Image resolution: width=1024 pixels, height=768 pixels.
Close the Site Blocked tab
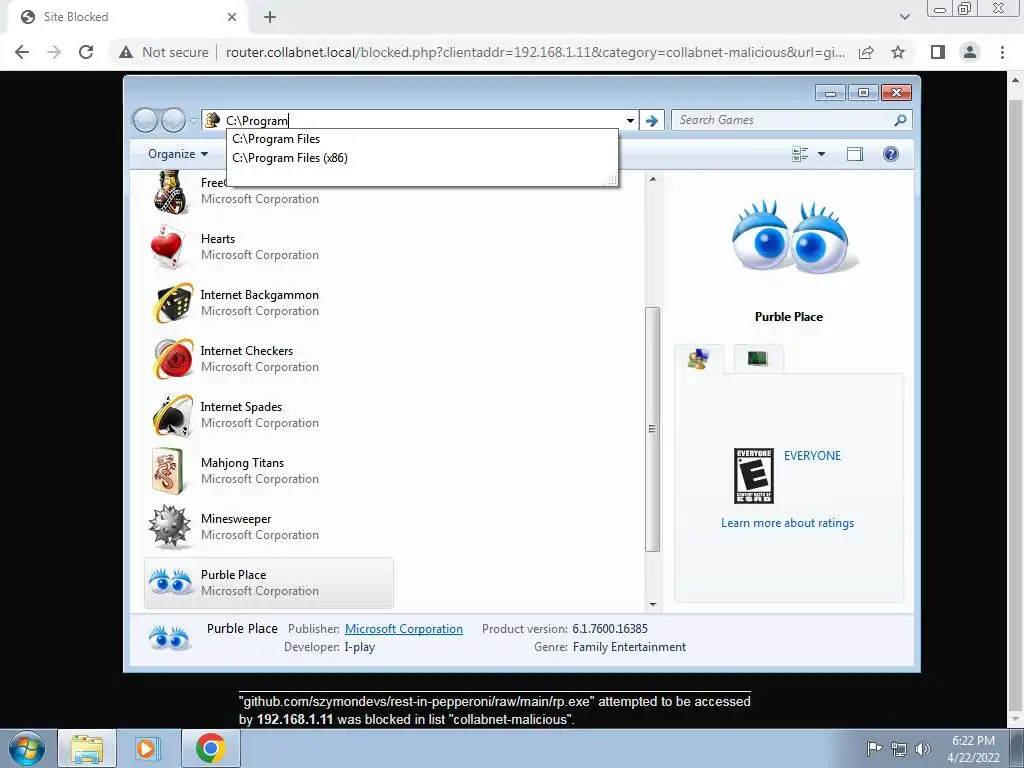pos(232,17)
